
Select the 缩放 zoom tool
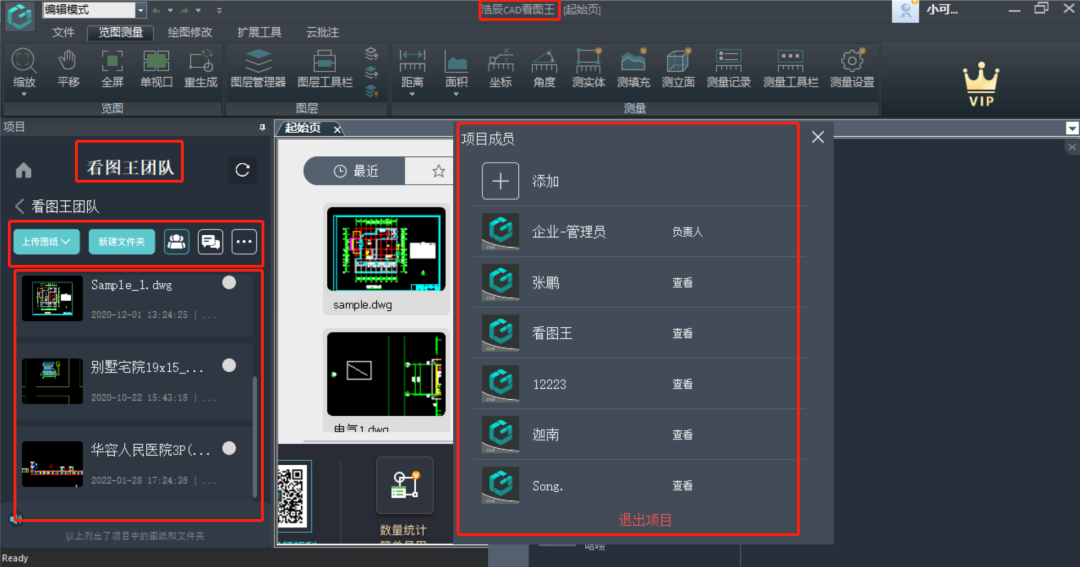click(23, 67)
